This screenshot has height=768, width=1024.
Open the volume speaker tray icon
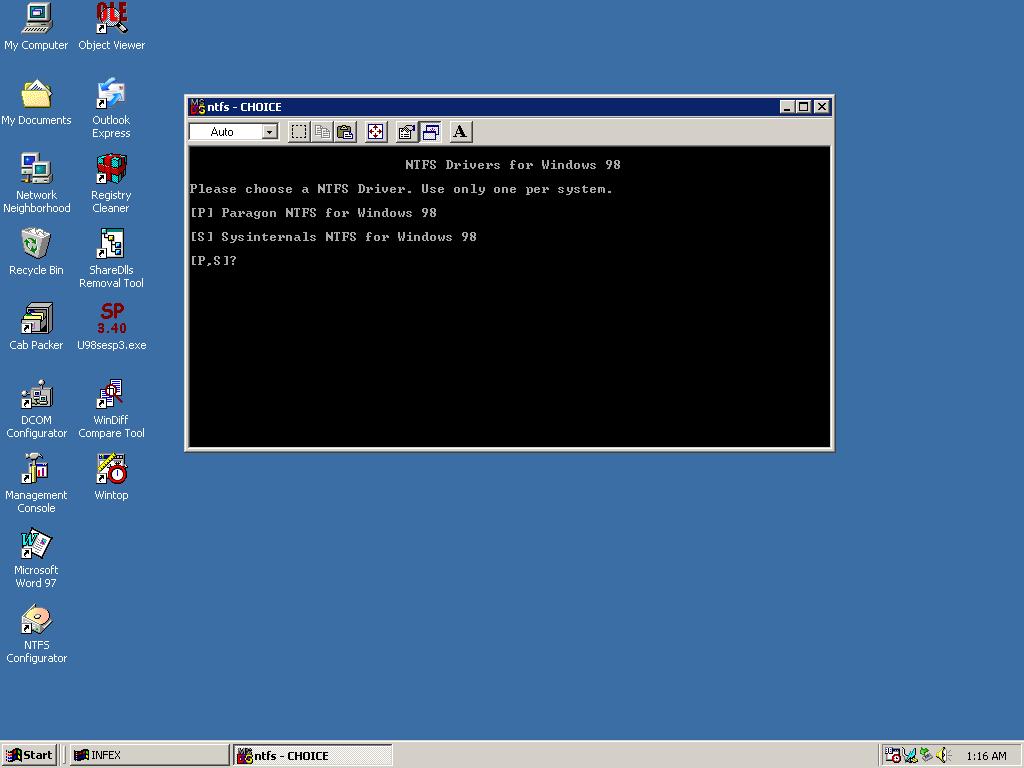coord(943,756)
